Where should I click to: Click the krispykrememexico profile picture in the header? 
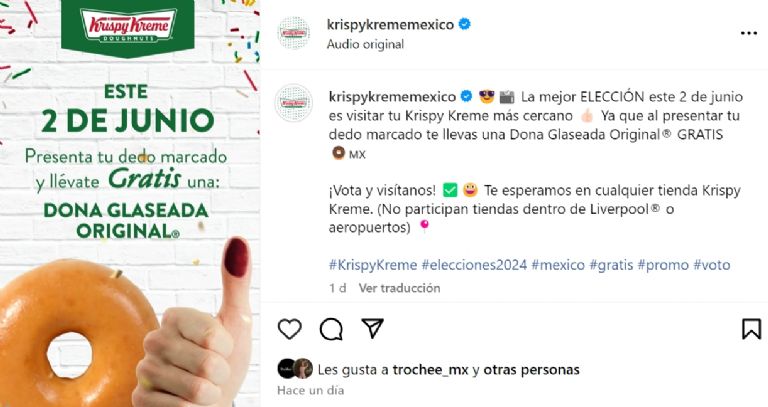pos(293,33)
